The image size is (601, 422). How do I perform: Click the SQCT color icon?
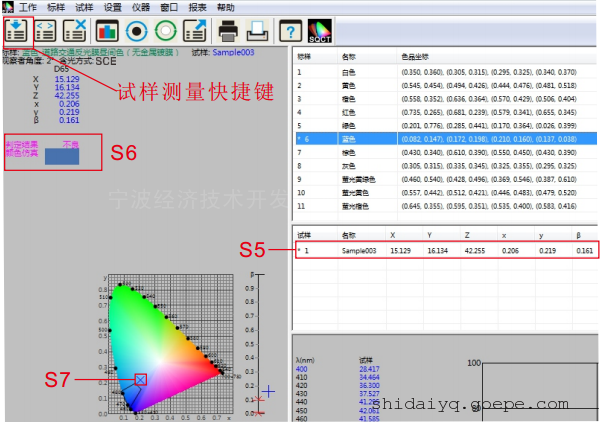pyautogui.click(x=320, y=30)
